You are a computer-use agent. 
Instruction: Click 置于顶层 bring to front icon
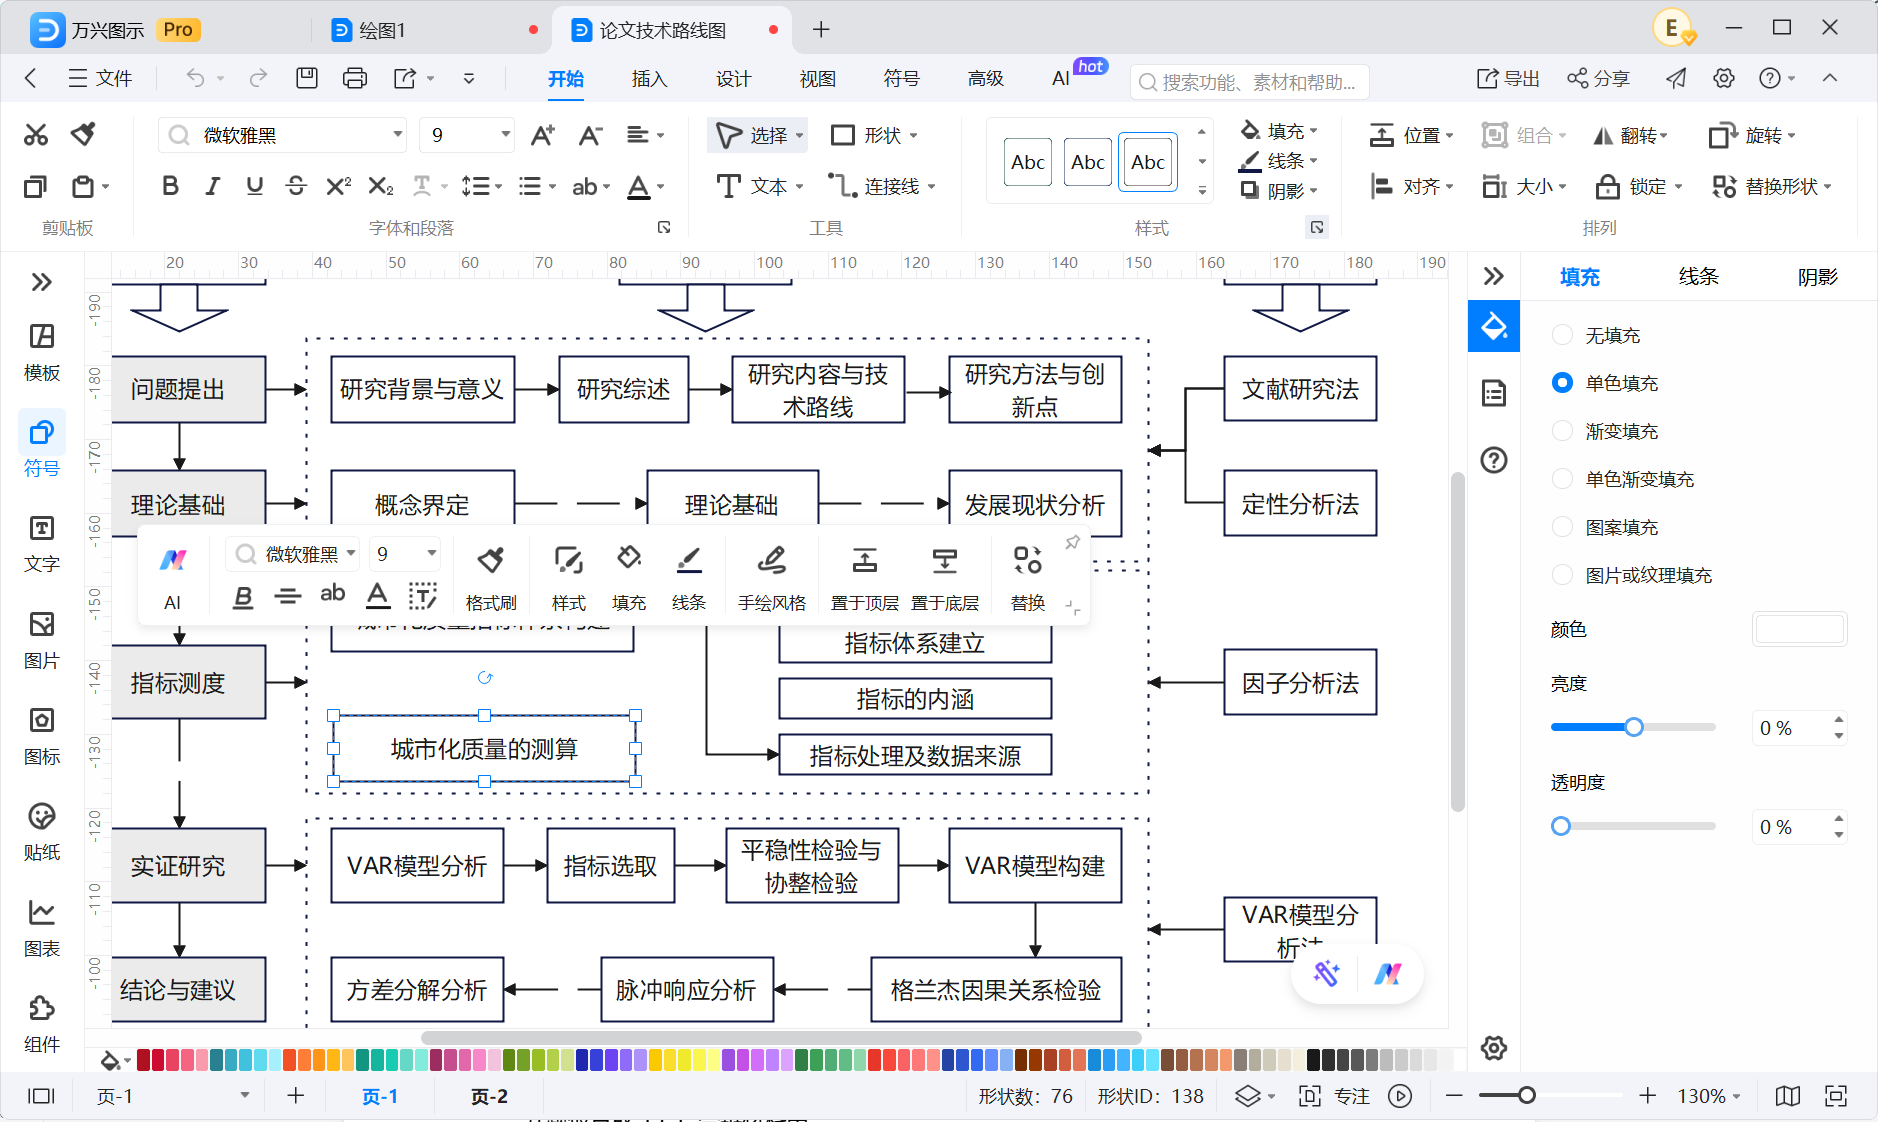pos(865,577)
